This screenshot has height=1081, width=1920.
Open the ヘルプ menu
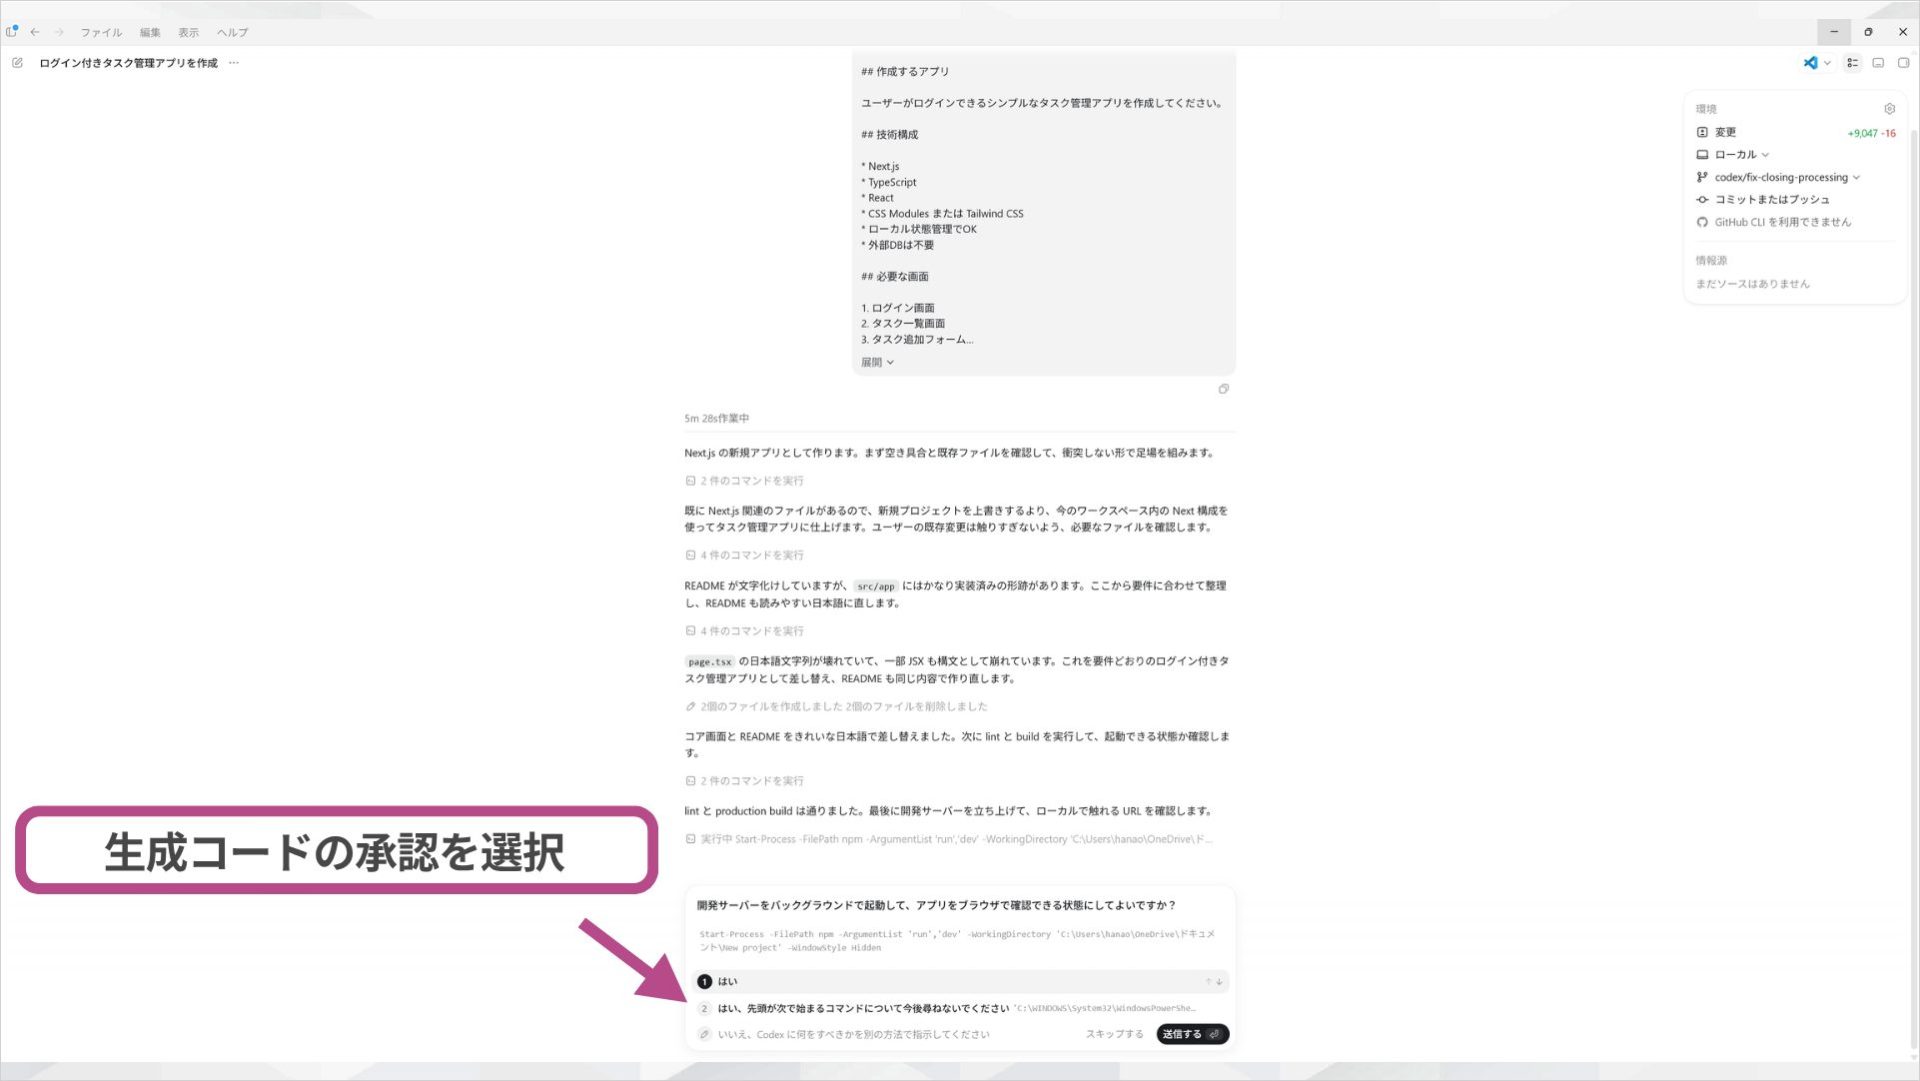coord(232,32)
